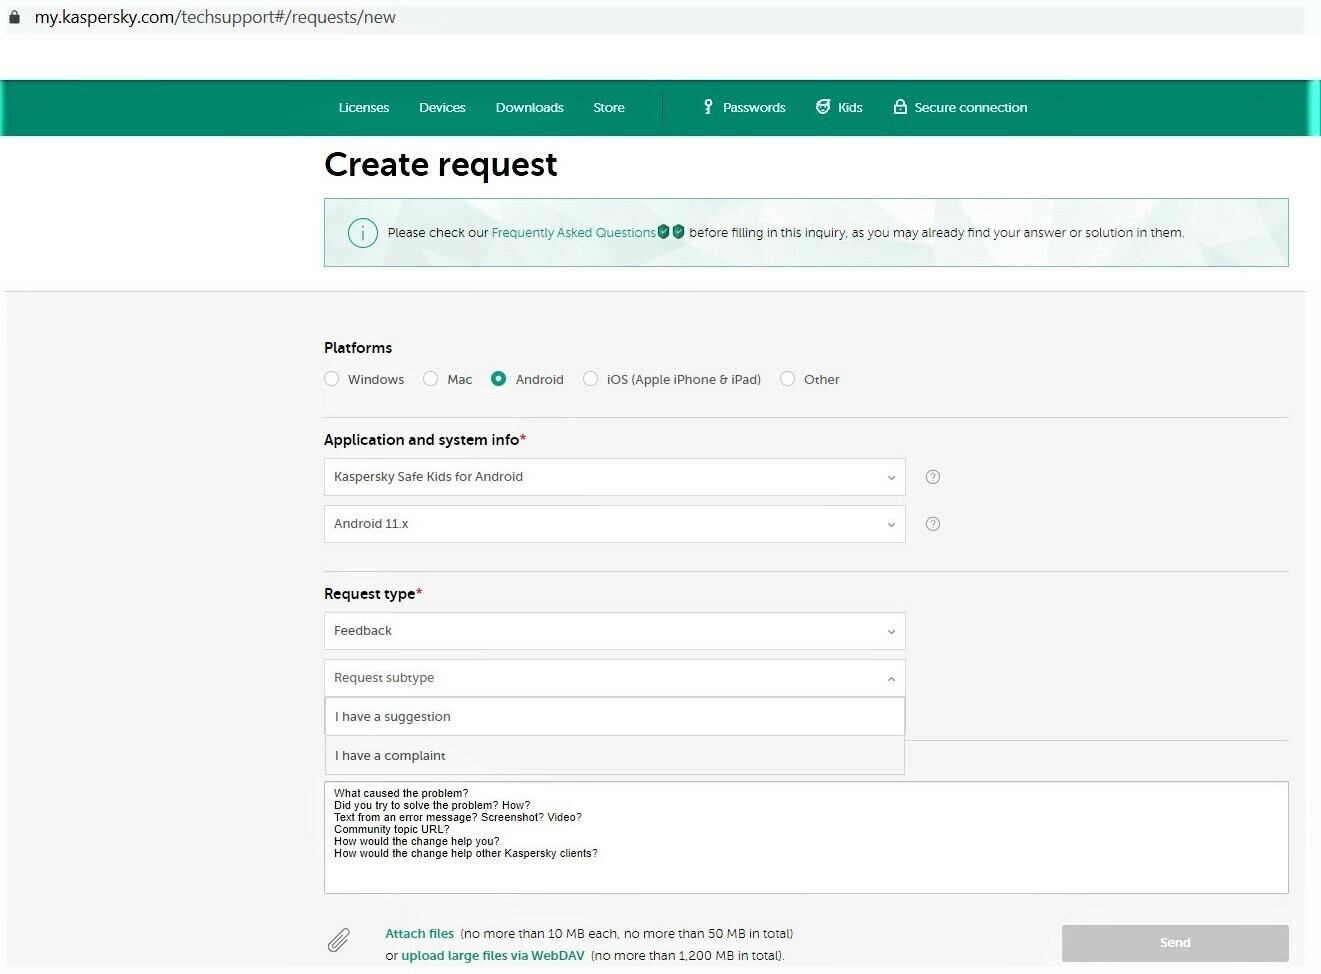Click 'upload large files via WebDAV' link
The width and height of the screenshot is (1321, 974).
pyautogui.click(x=493, y=956)
